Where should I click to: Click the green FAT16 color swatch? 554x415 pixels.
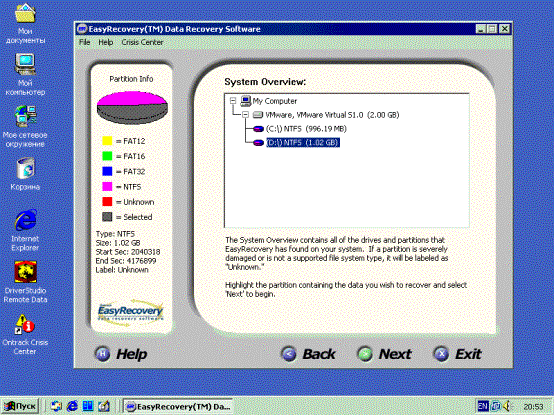coord(107,156)
